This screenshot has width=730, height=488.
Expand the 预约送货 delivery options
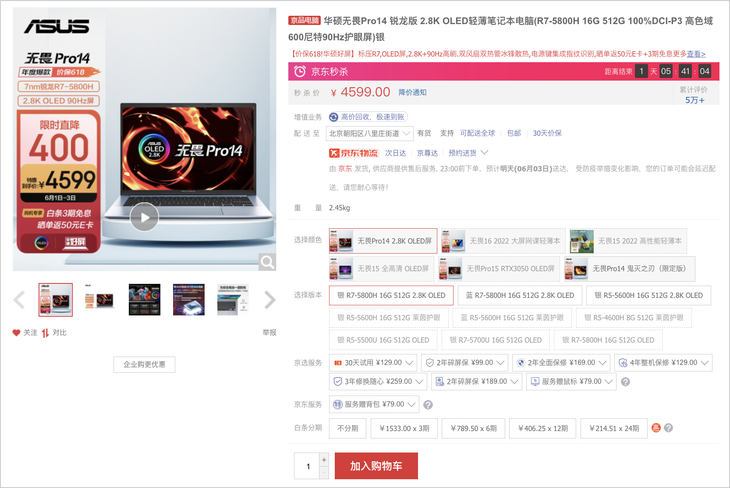coord(485,153)
